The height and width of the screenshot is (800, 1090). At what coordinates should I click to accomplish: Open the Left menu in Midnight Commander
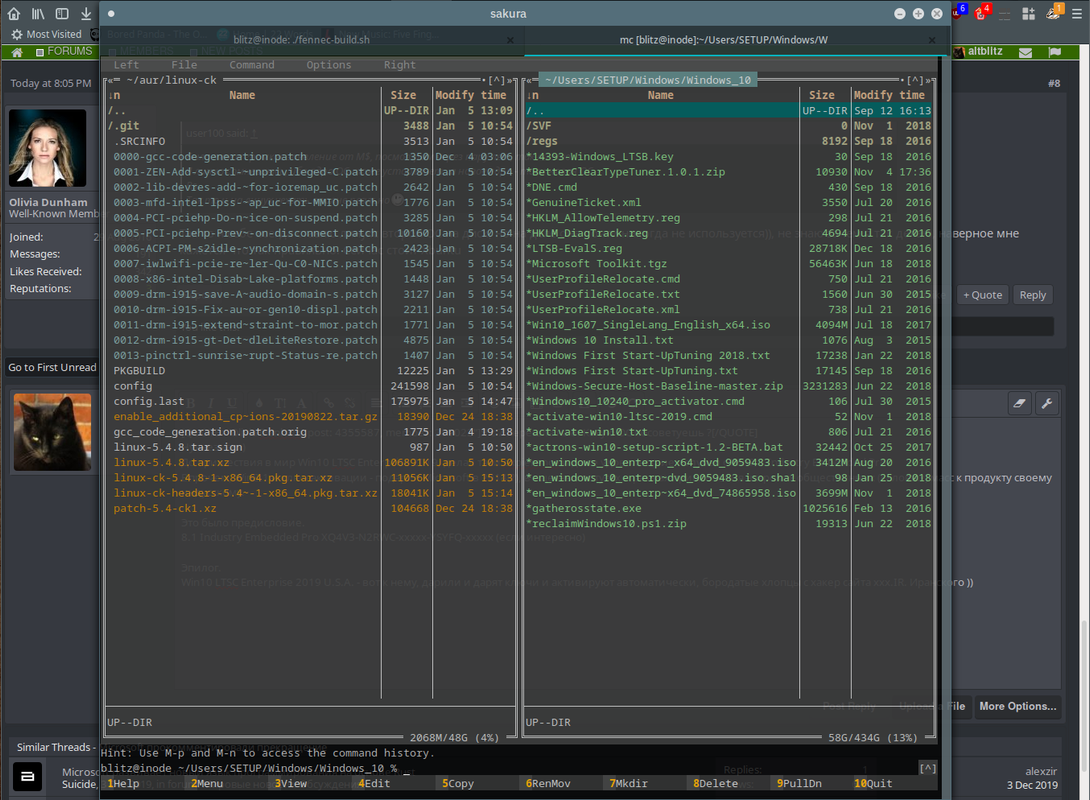[x=127, y=65]
